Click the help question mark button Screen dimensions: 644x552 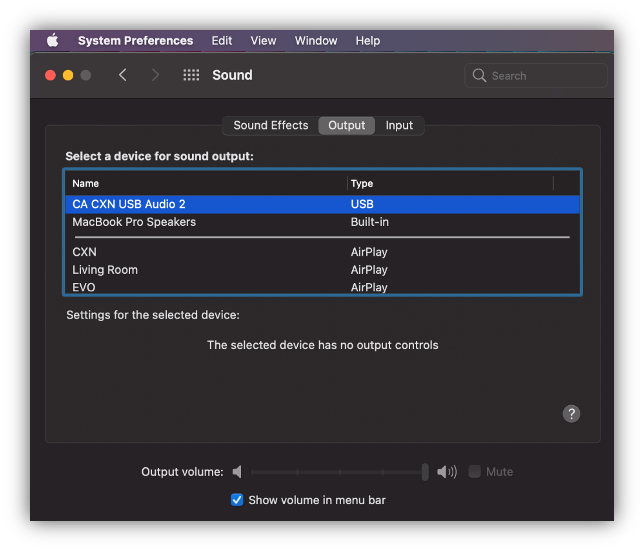[x=571, y=414]
